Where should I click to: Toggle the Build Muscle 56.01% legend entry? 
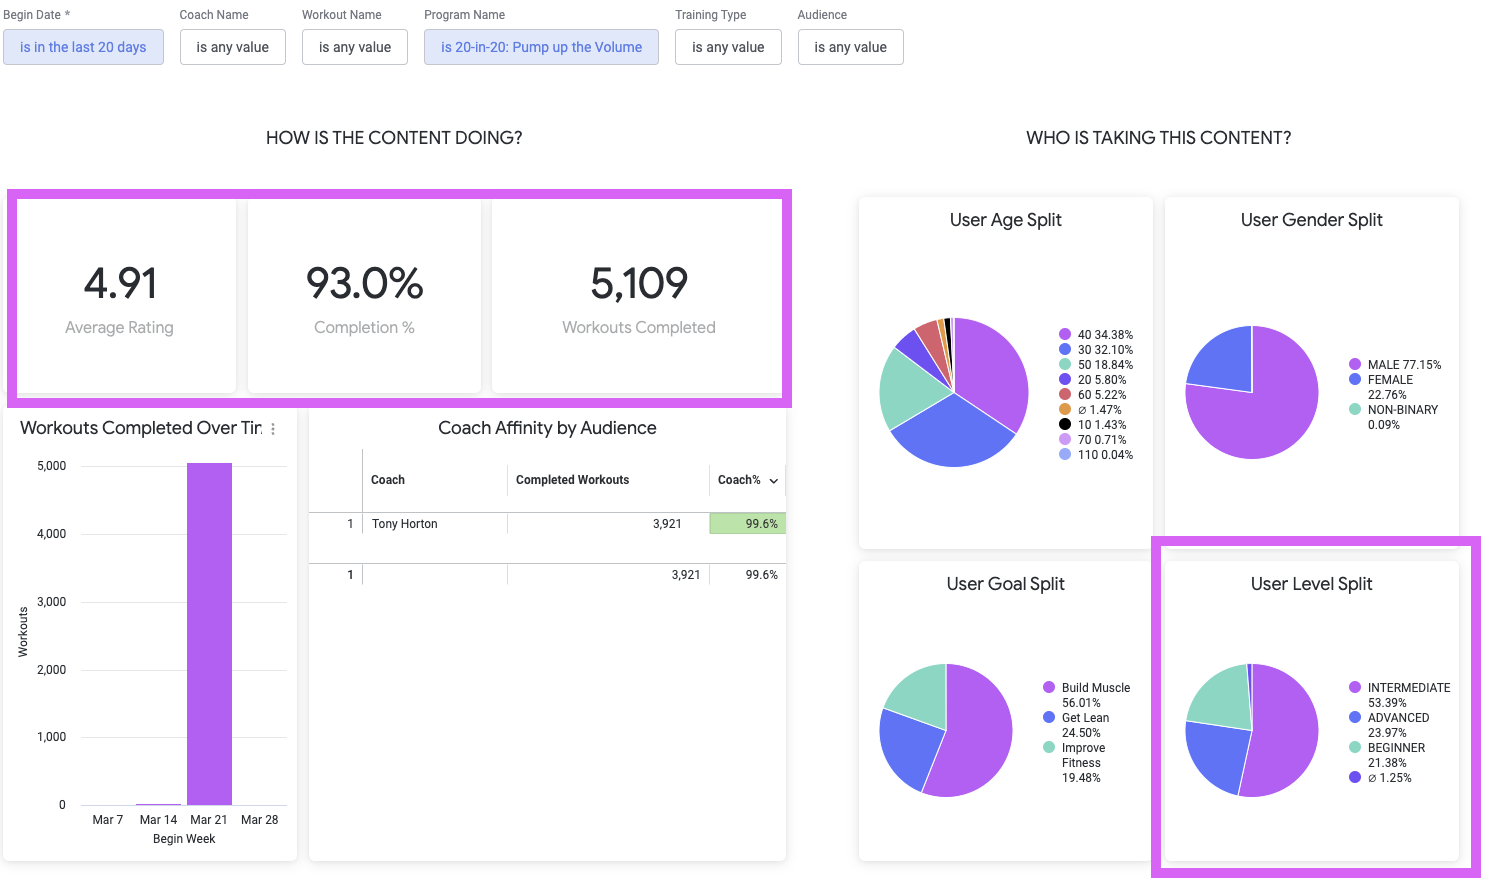1087,695
